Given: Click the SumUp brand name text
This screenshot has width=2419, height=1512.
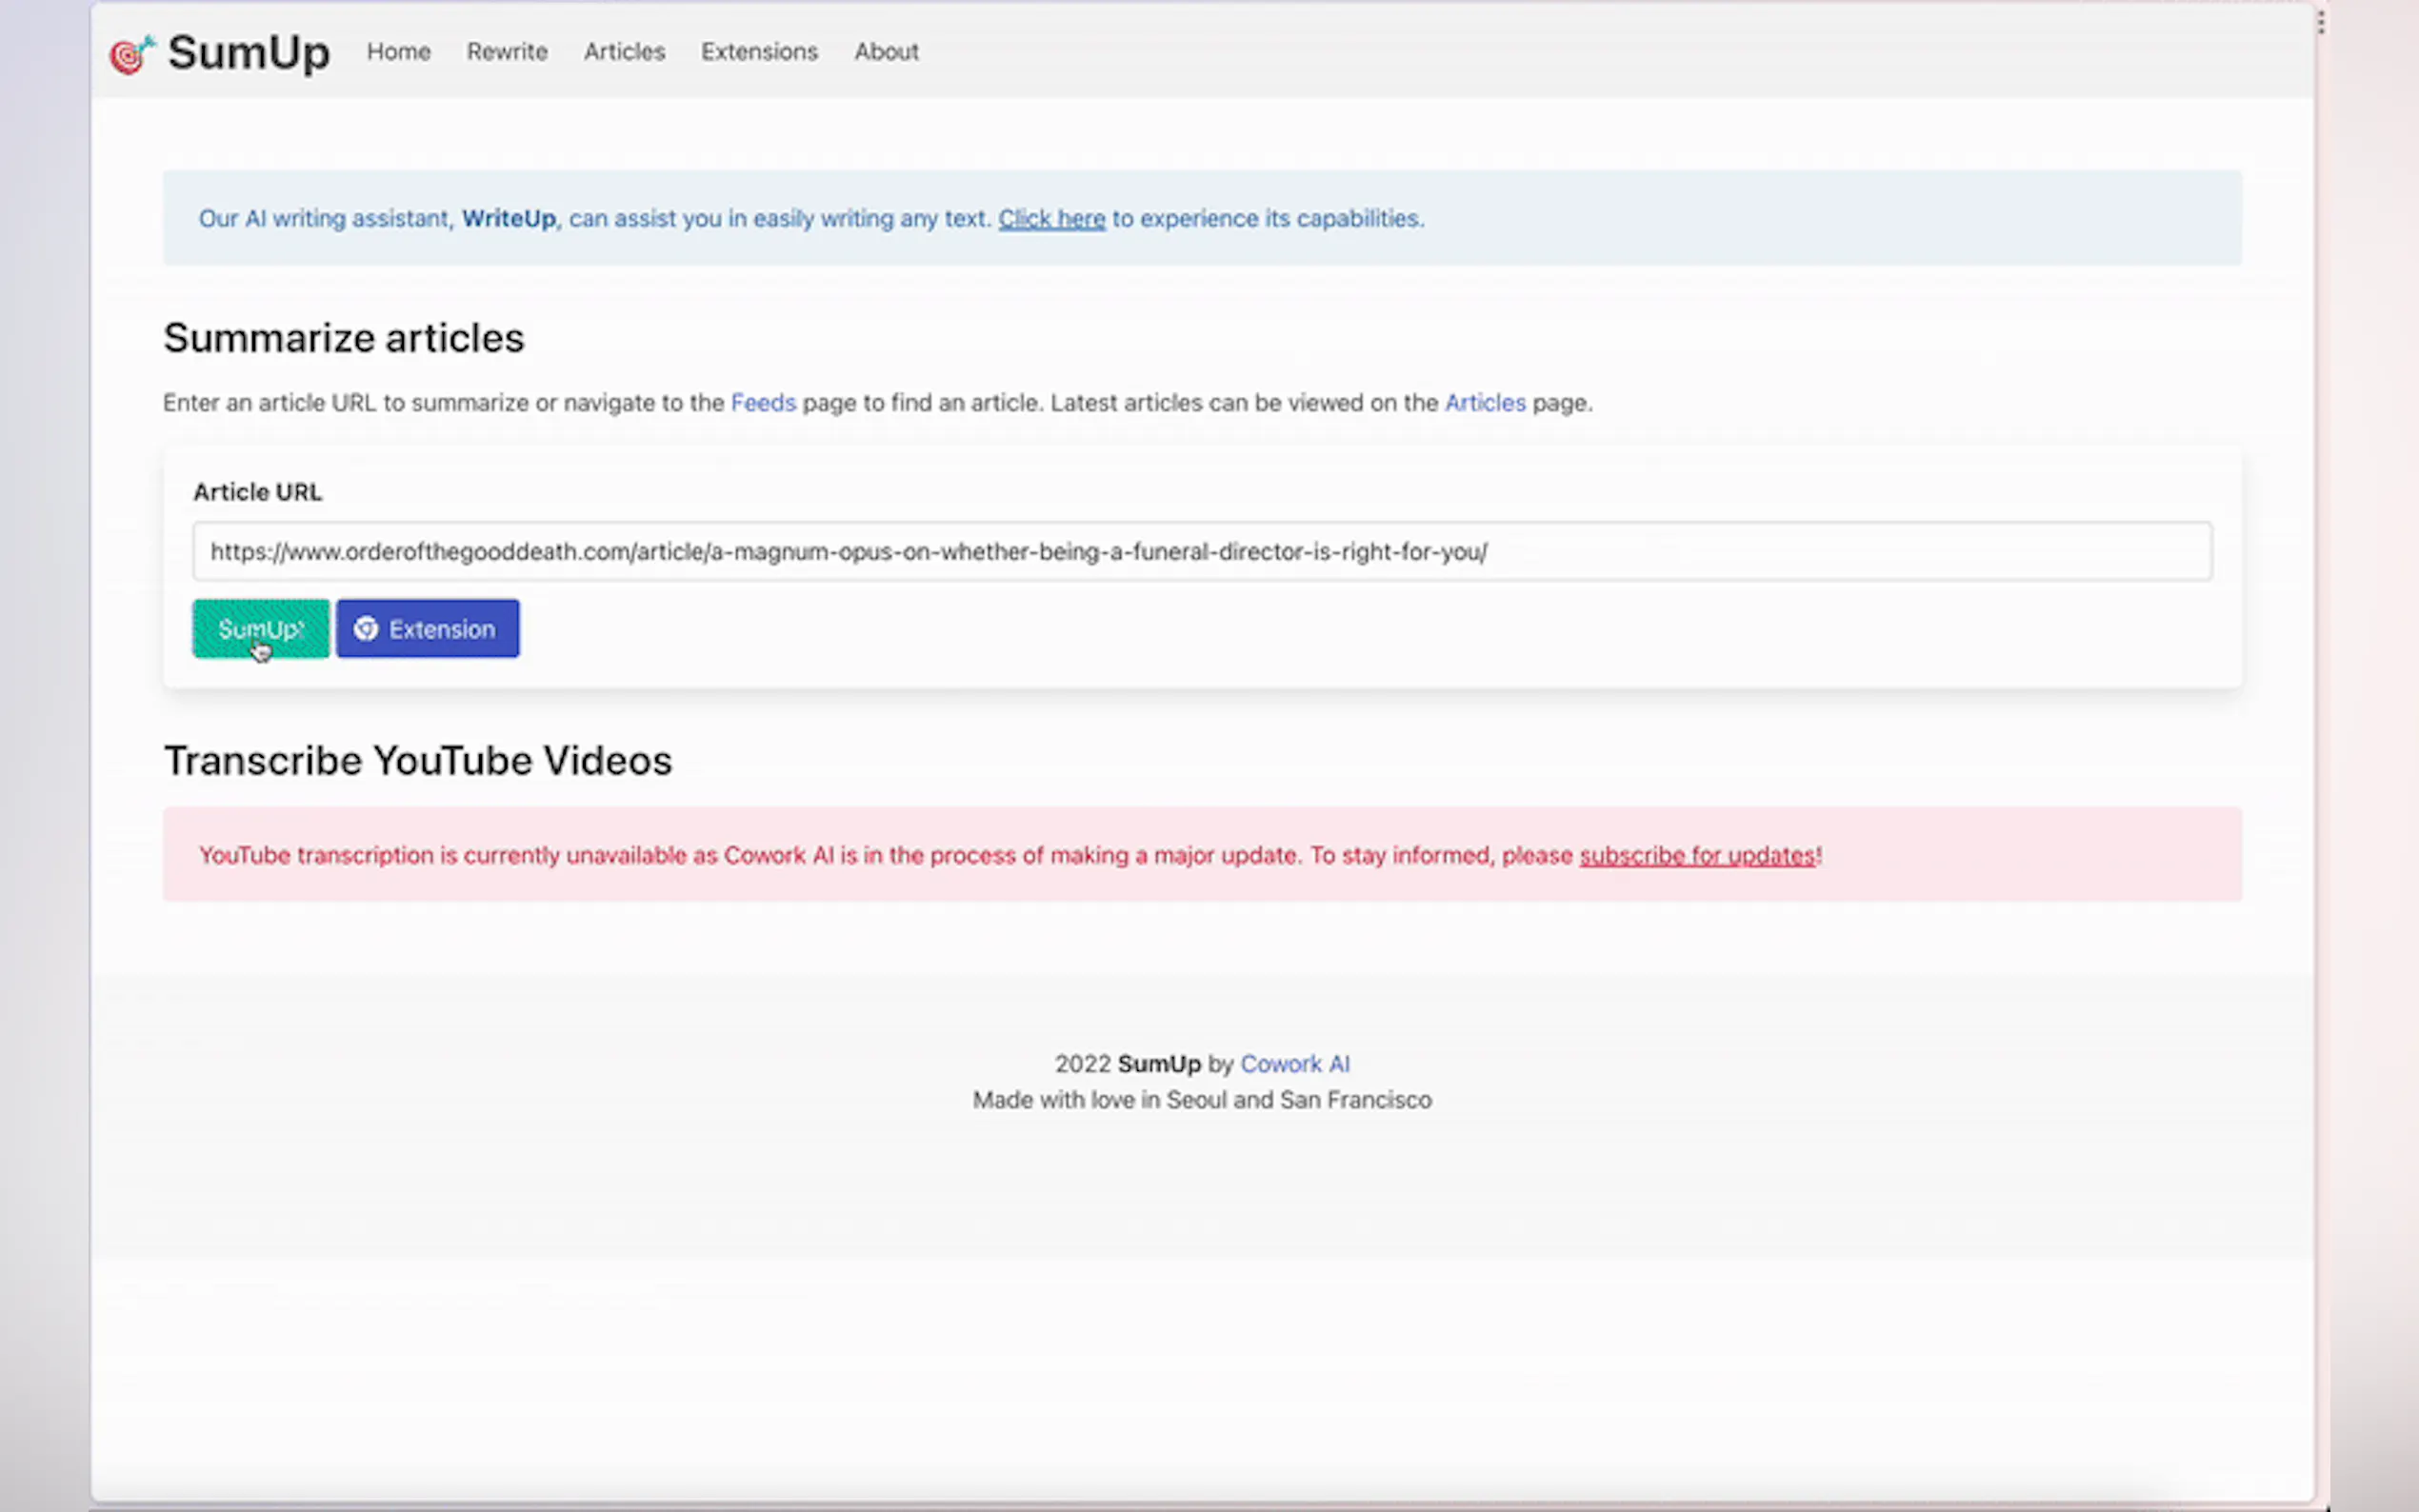Looking at the screenshot, I should tap(248, 52).
